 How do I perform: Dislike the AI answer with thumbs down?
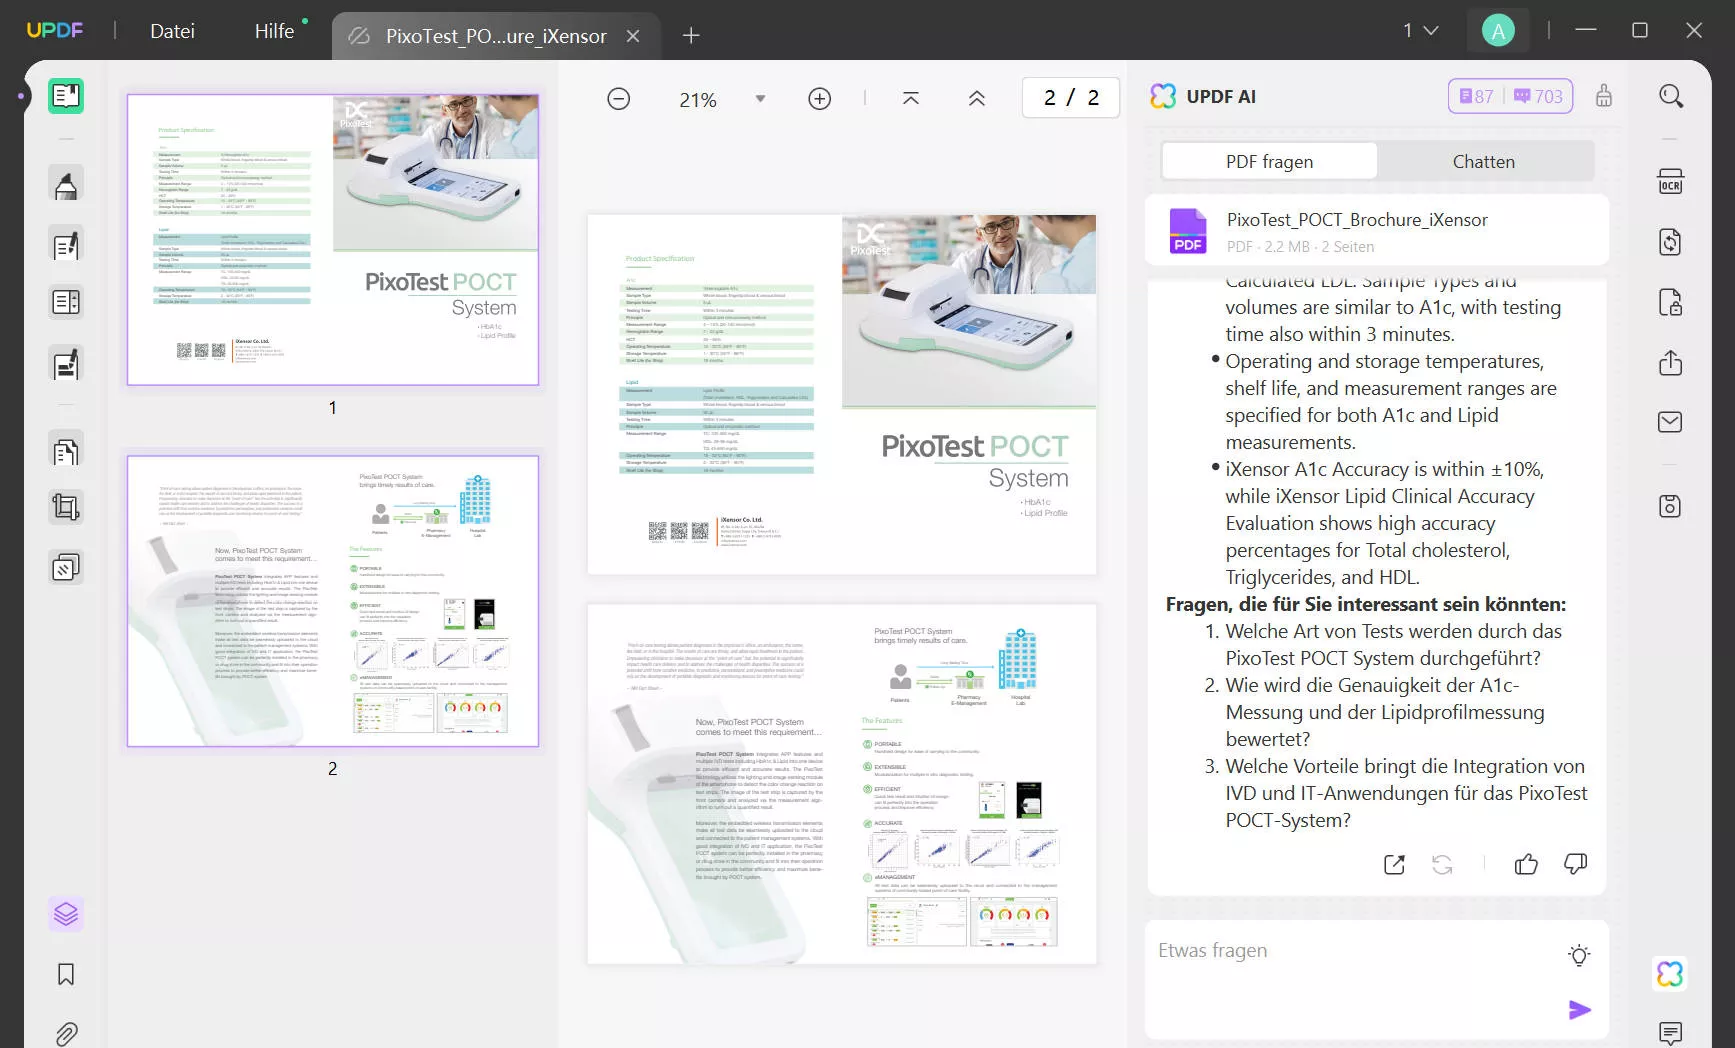[1575, 864]
